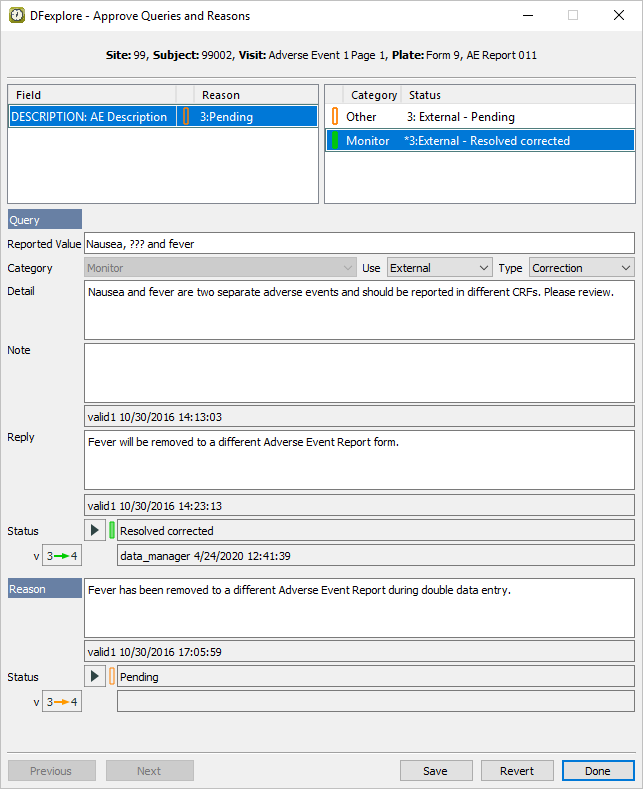Click the Done button
Screen dimensions: 643x789
(x=597, y=771)
